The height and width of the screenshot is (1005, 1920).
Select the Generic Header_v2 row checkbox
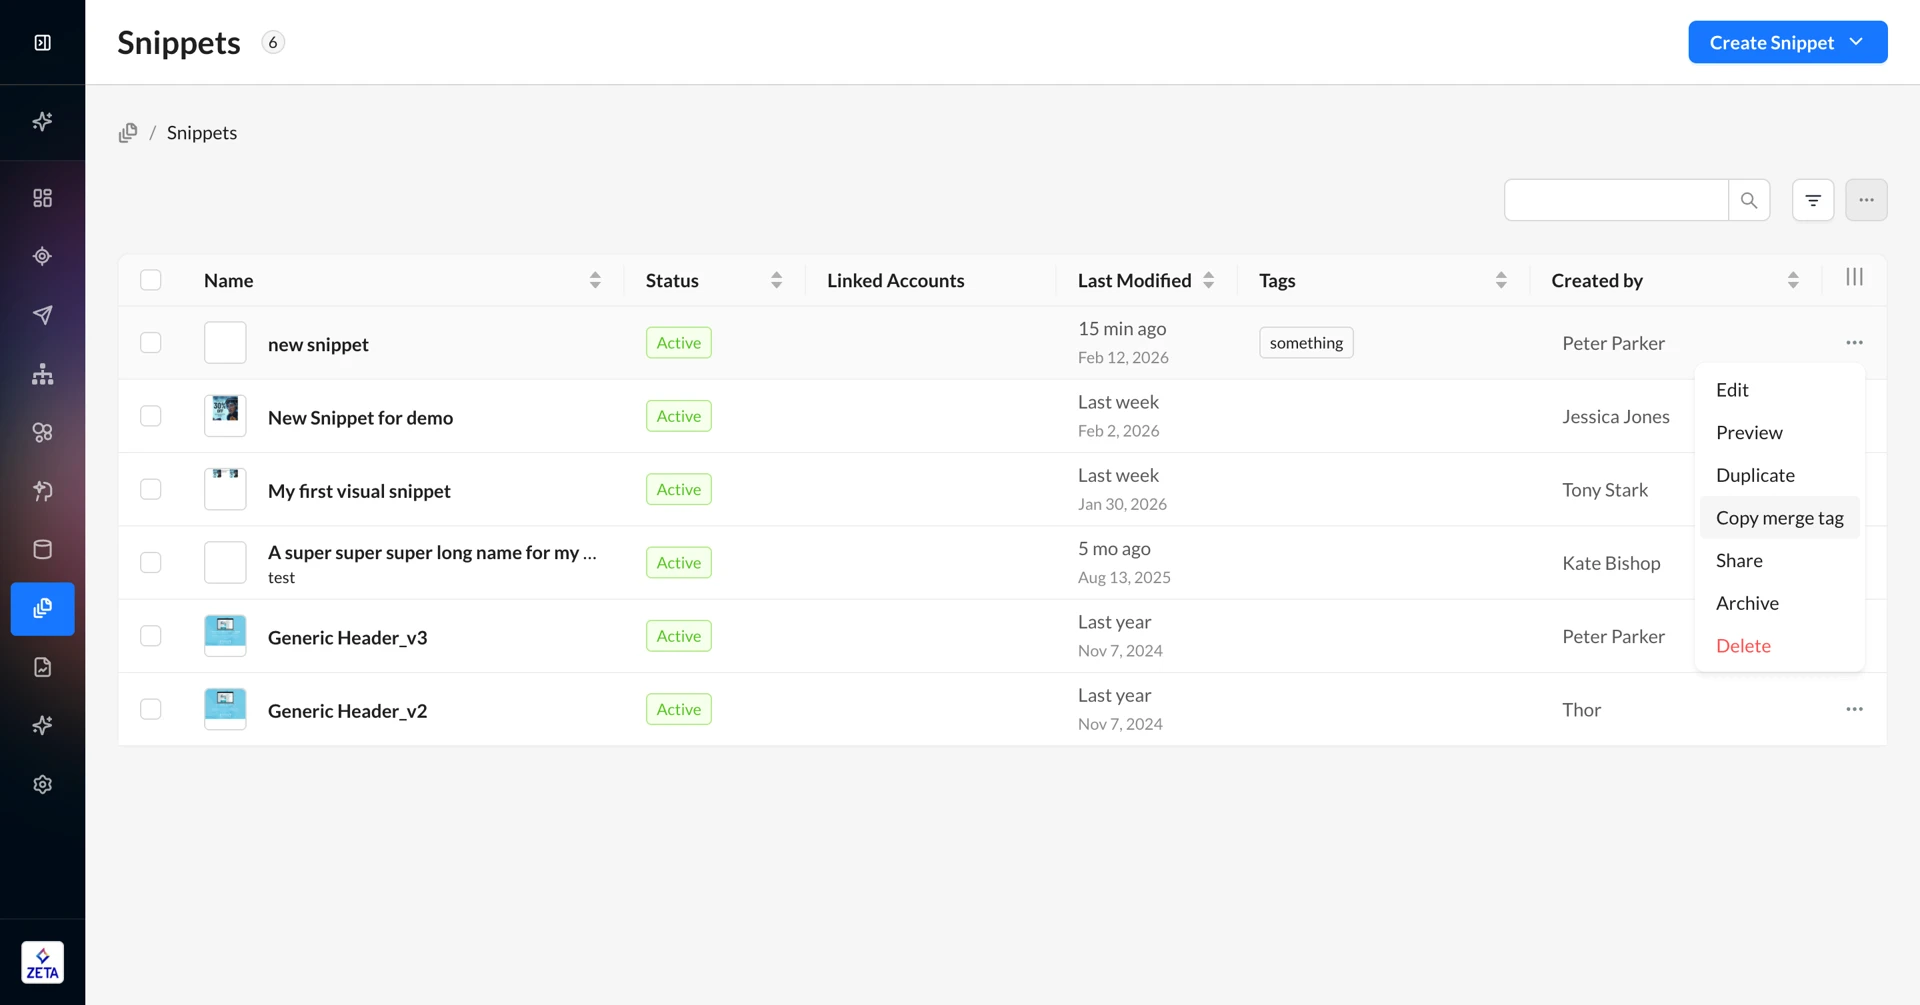click(x=151, y=709)
